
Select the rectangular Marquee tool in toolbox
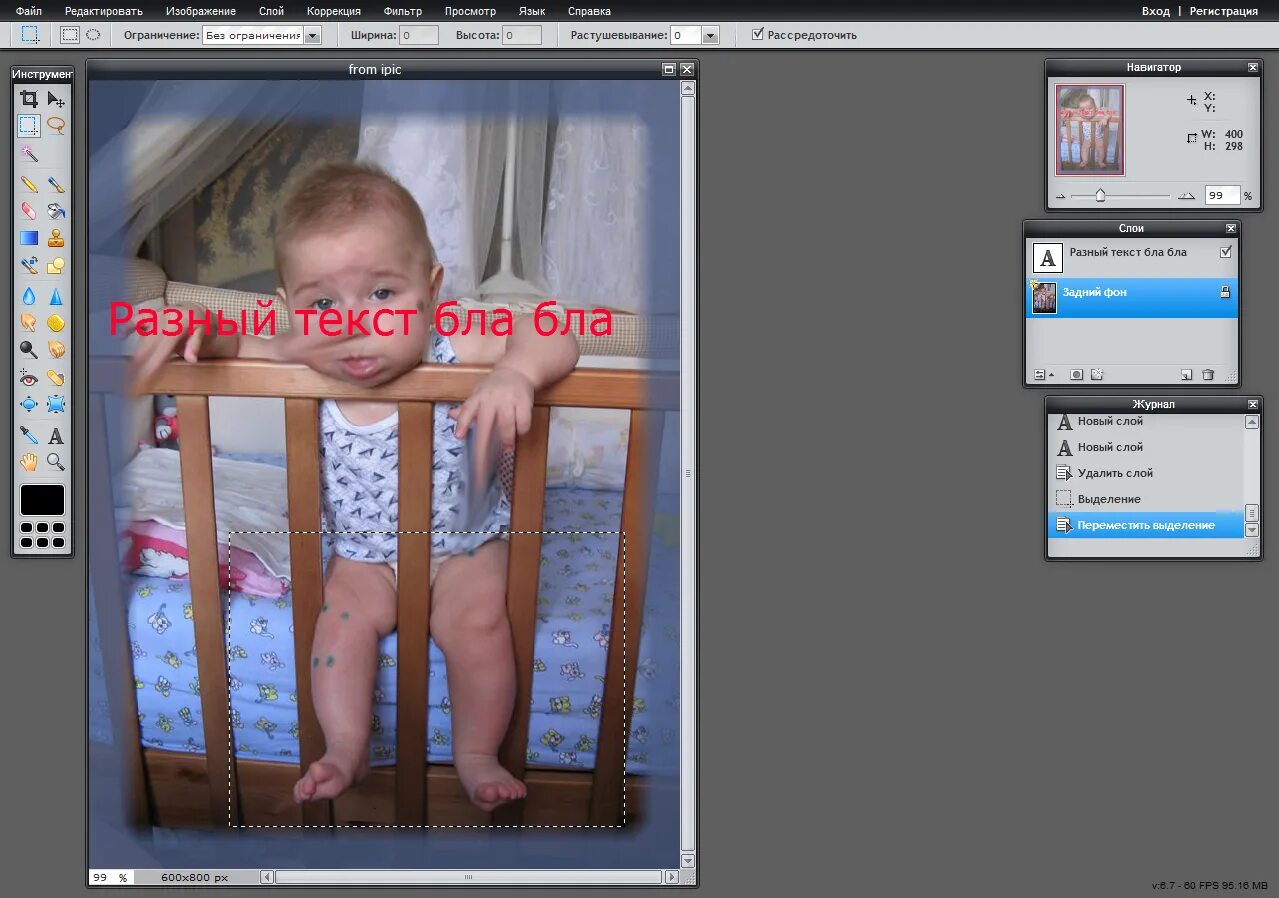(29, 126)
